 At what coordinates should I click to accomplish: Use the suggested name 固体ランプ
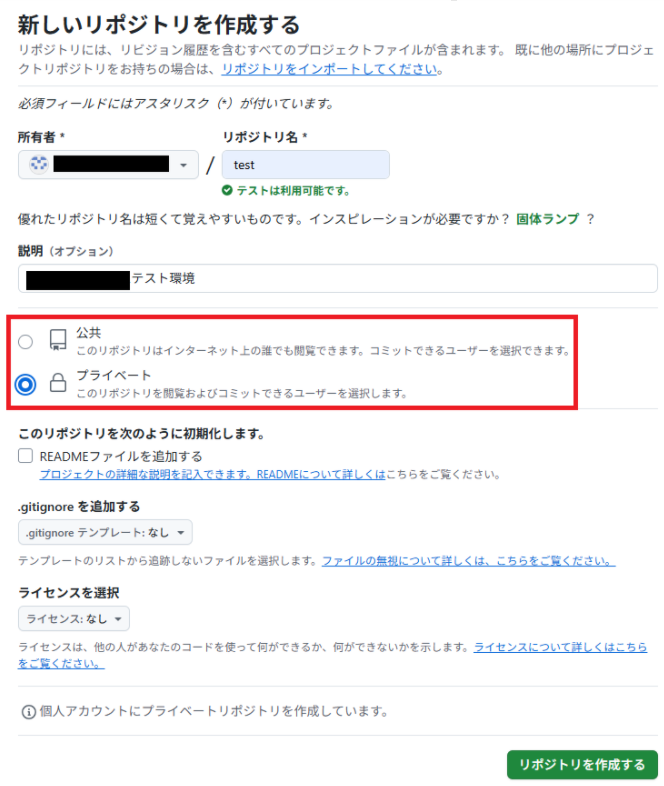[547, 219]
